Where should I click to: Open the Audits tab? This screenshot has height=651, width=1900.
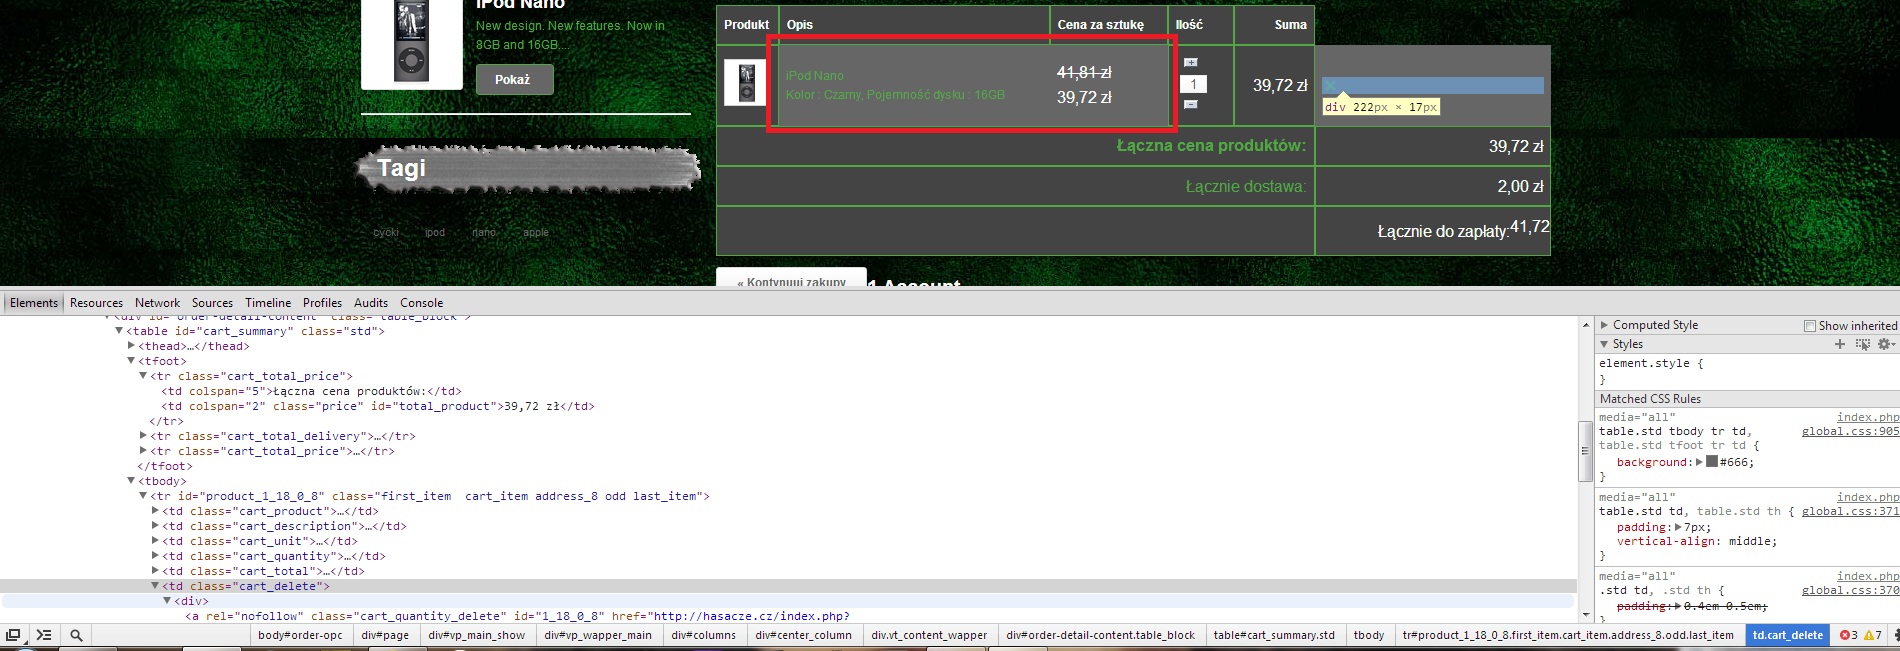click(x=371, y=303)
